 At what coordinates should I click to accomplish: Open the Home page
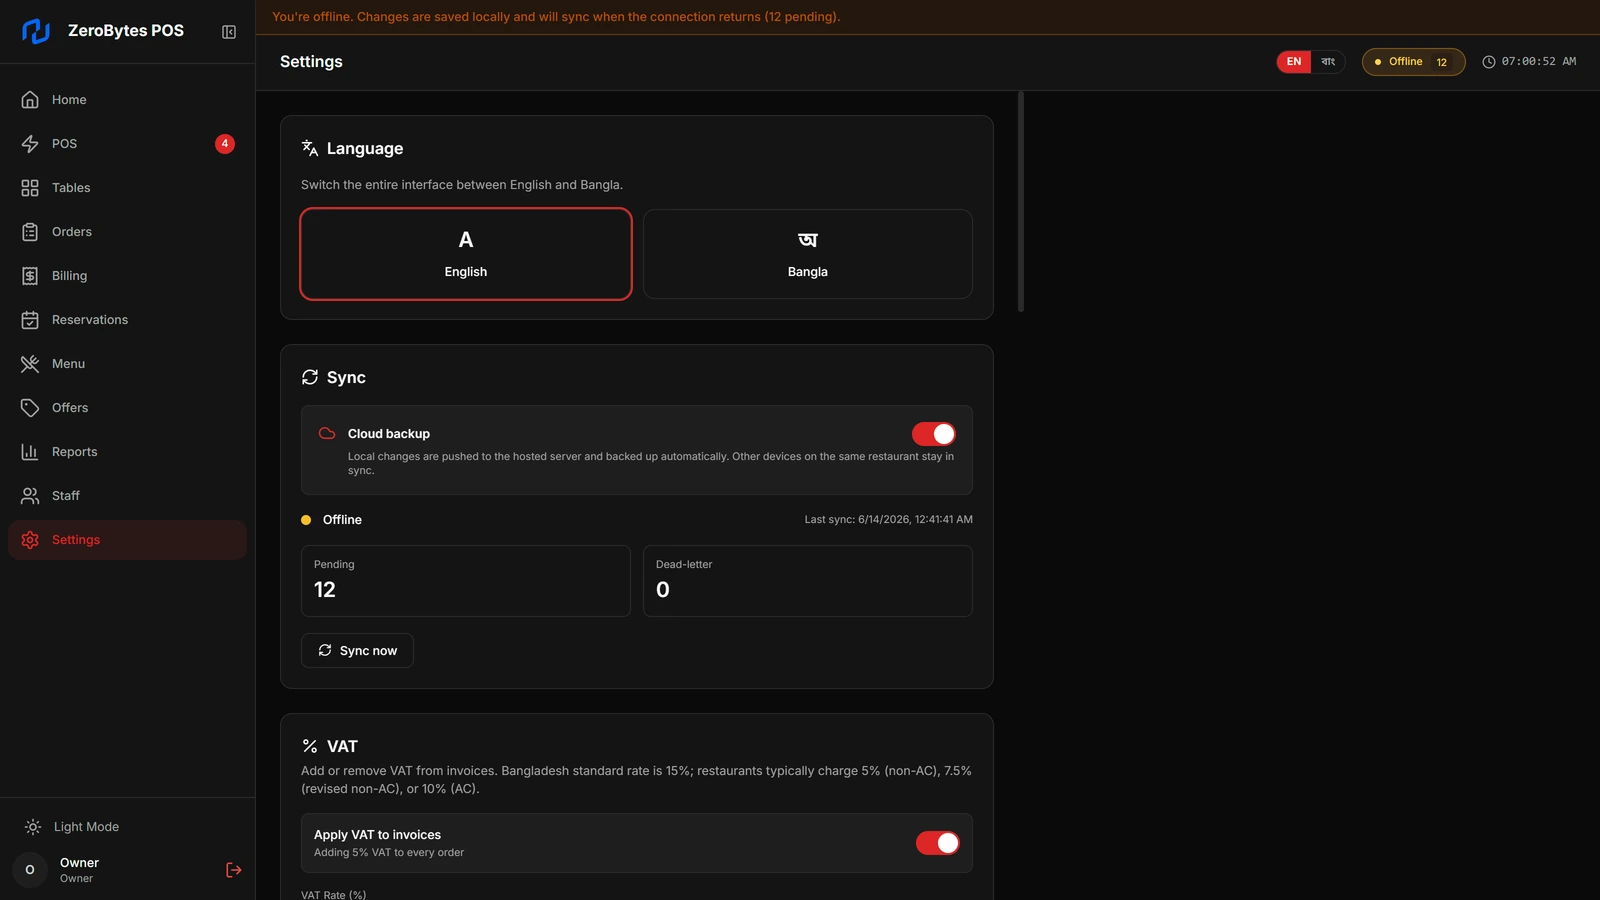click(x=127, y=100)
